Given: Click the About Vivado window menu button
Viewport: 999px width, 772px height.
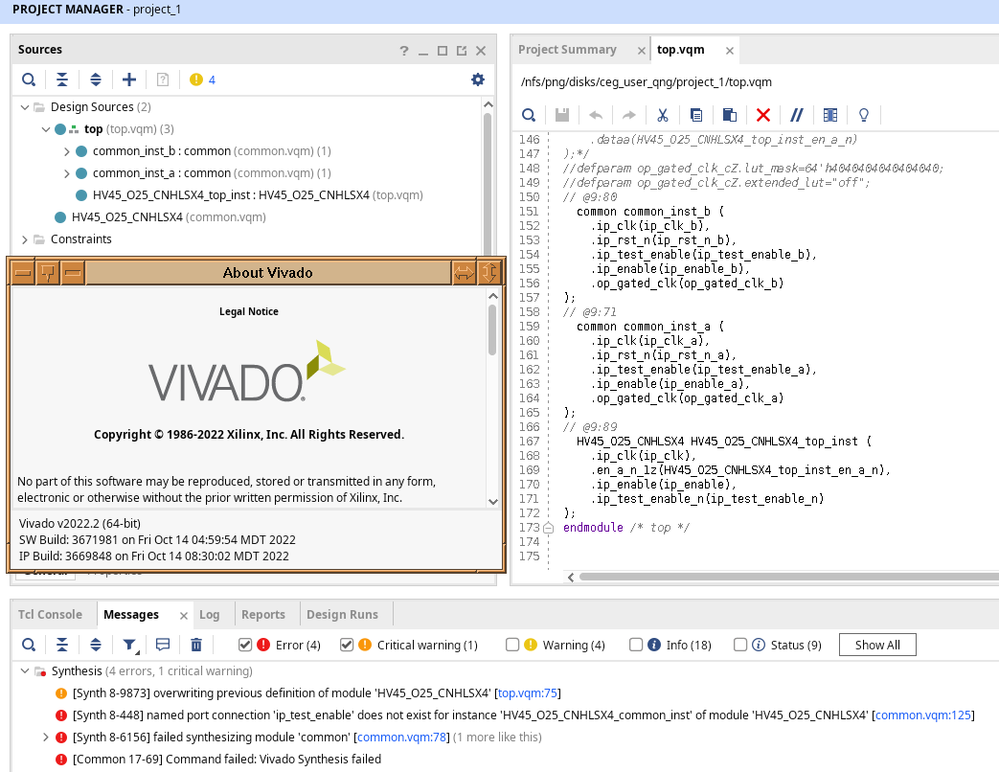Looking at the screenshot, I should (22, 273).
